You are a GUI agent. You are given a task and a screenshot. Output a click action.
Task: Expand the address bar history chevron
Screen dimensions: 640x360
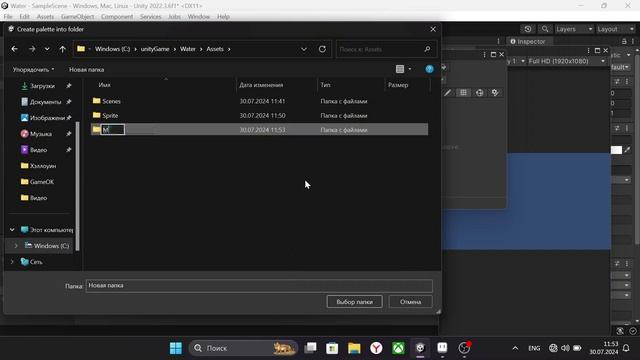[304, 49]
